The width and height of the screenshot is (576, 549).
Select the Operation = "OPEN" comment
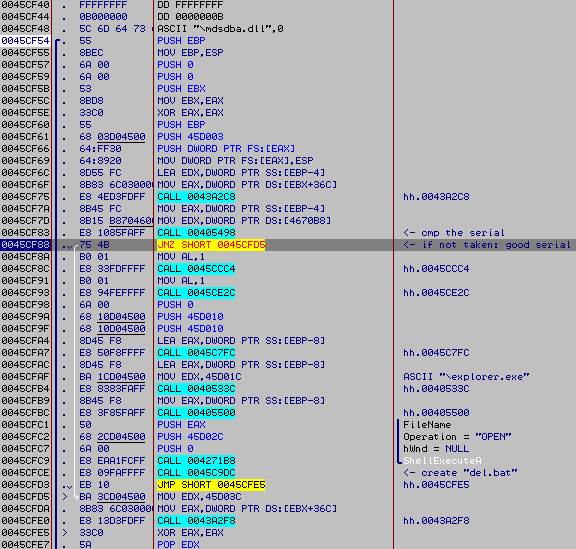pos(457,437)
